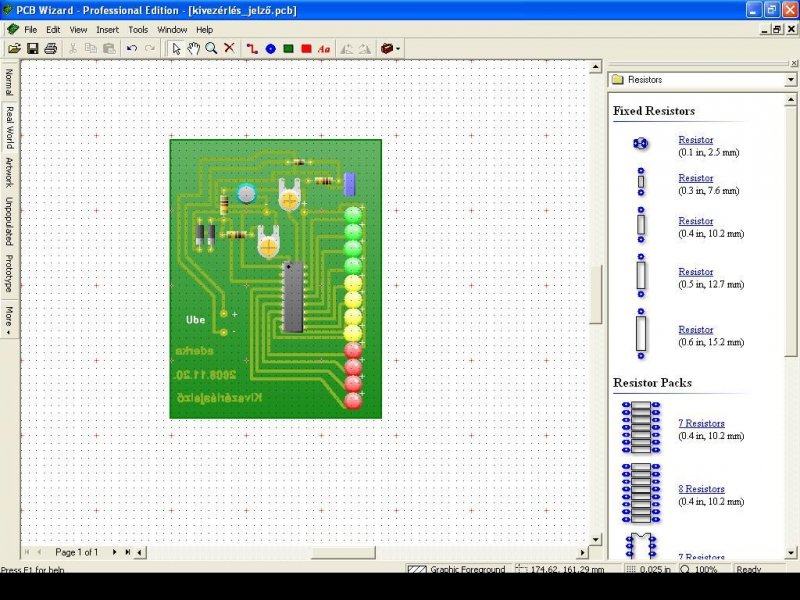This screenshot has height=600, width=800.
Task: Open the Insert menu
Action: [x=108, y=30]
